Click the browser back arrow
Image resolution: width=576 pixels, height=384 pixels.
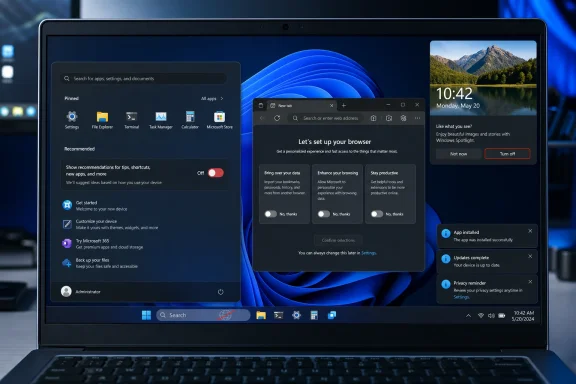262,118
